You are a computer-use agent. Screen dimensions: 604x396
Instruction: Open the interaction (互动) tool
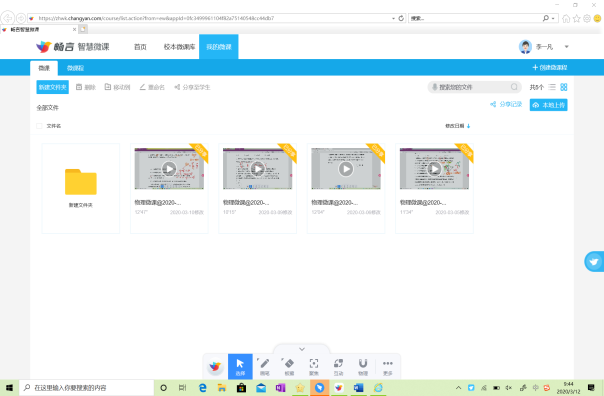338,366
